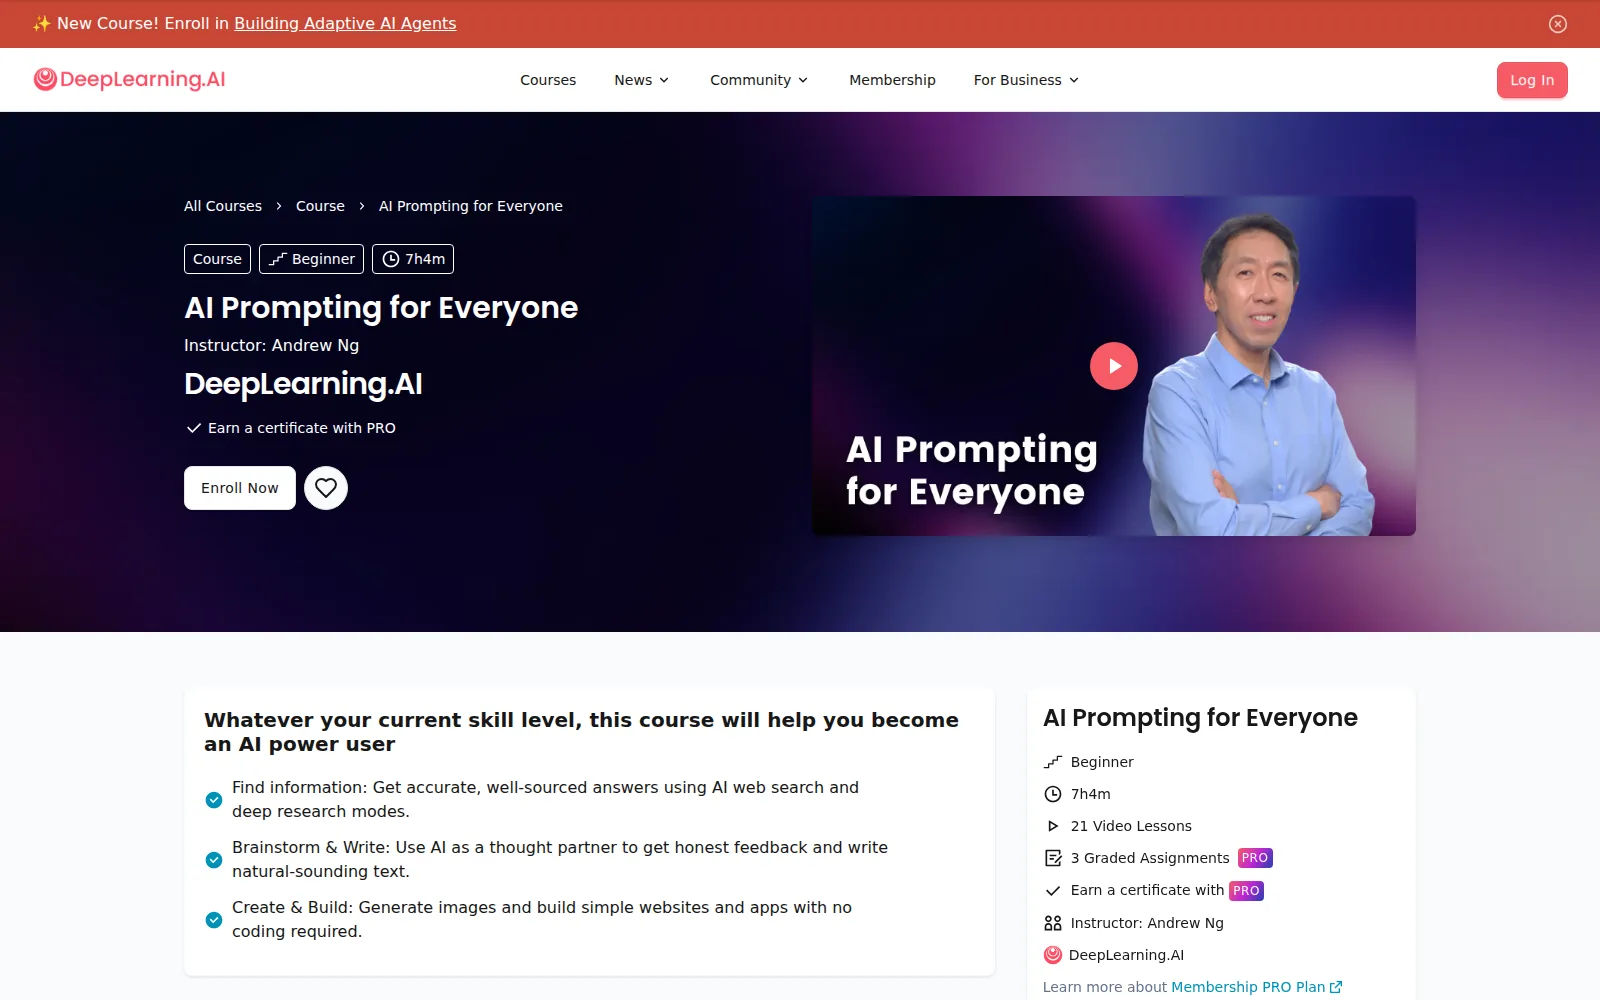
Task: Open the Membership page
Action: 892,80
